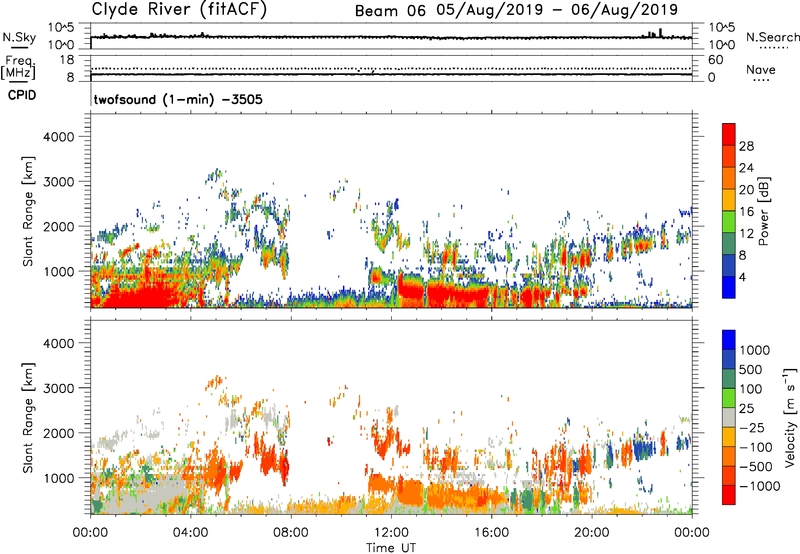Click the '10^5' label beside N.Sky

[61, 28]
